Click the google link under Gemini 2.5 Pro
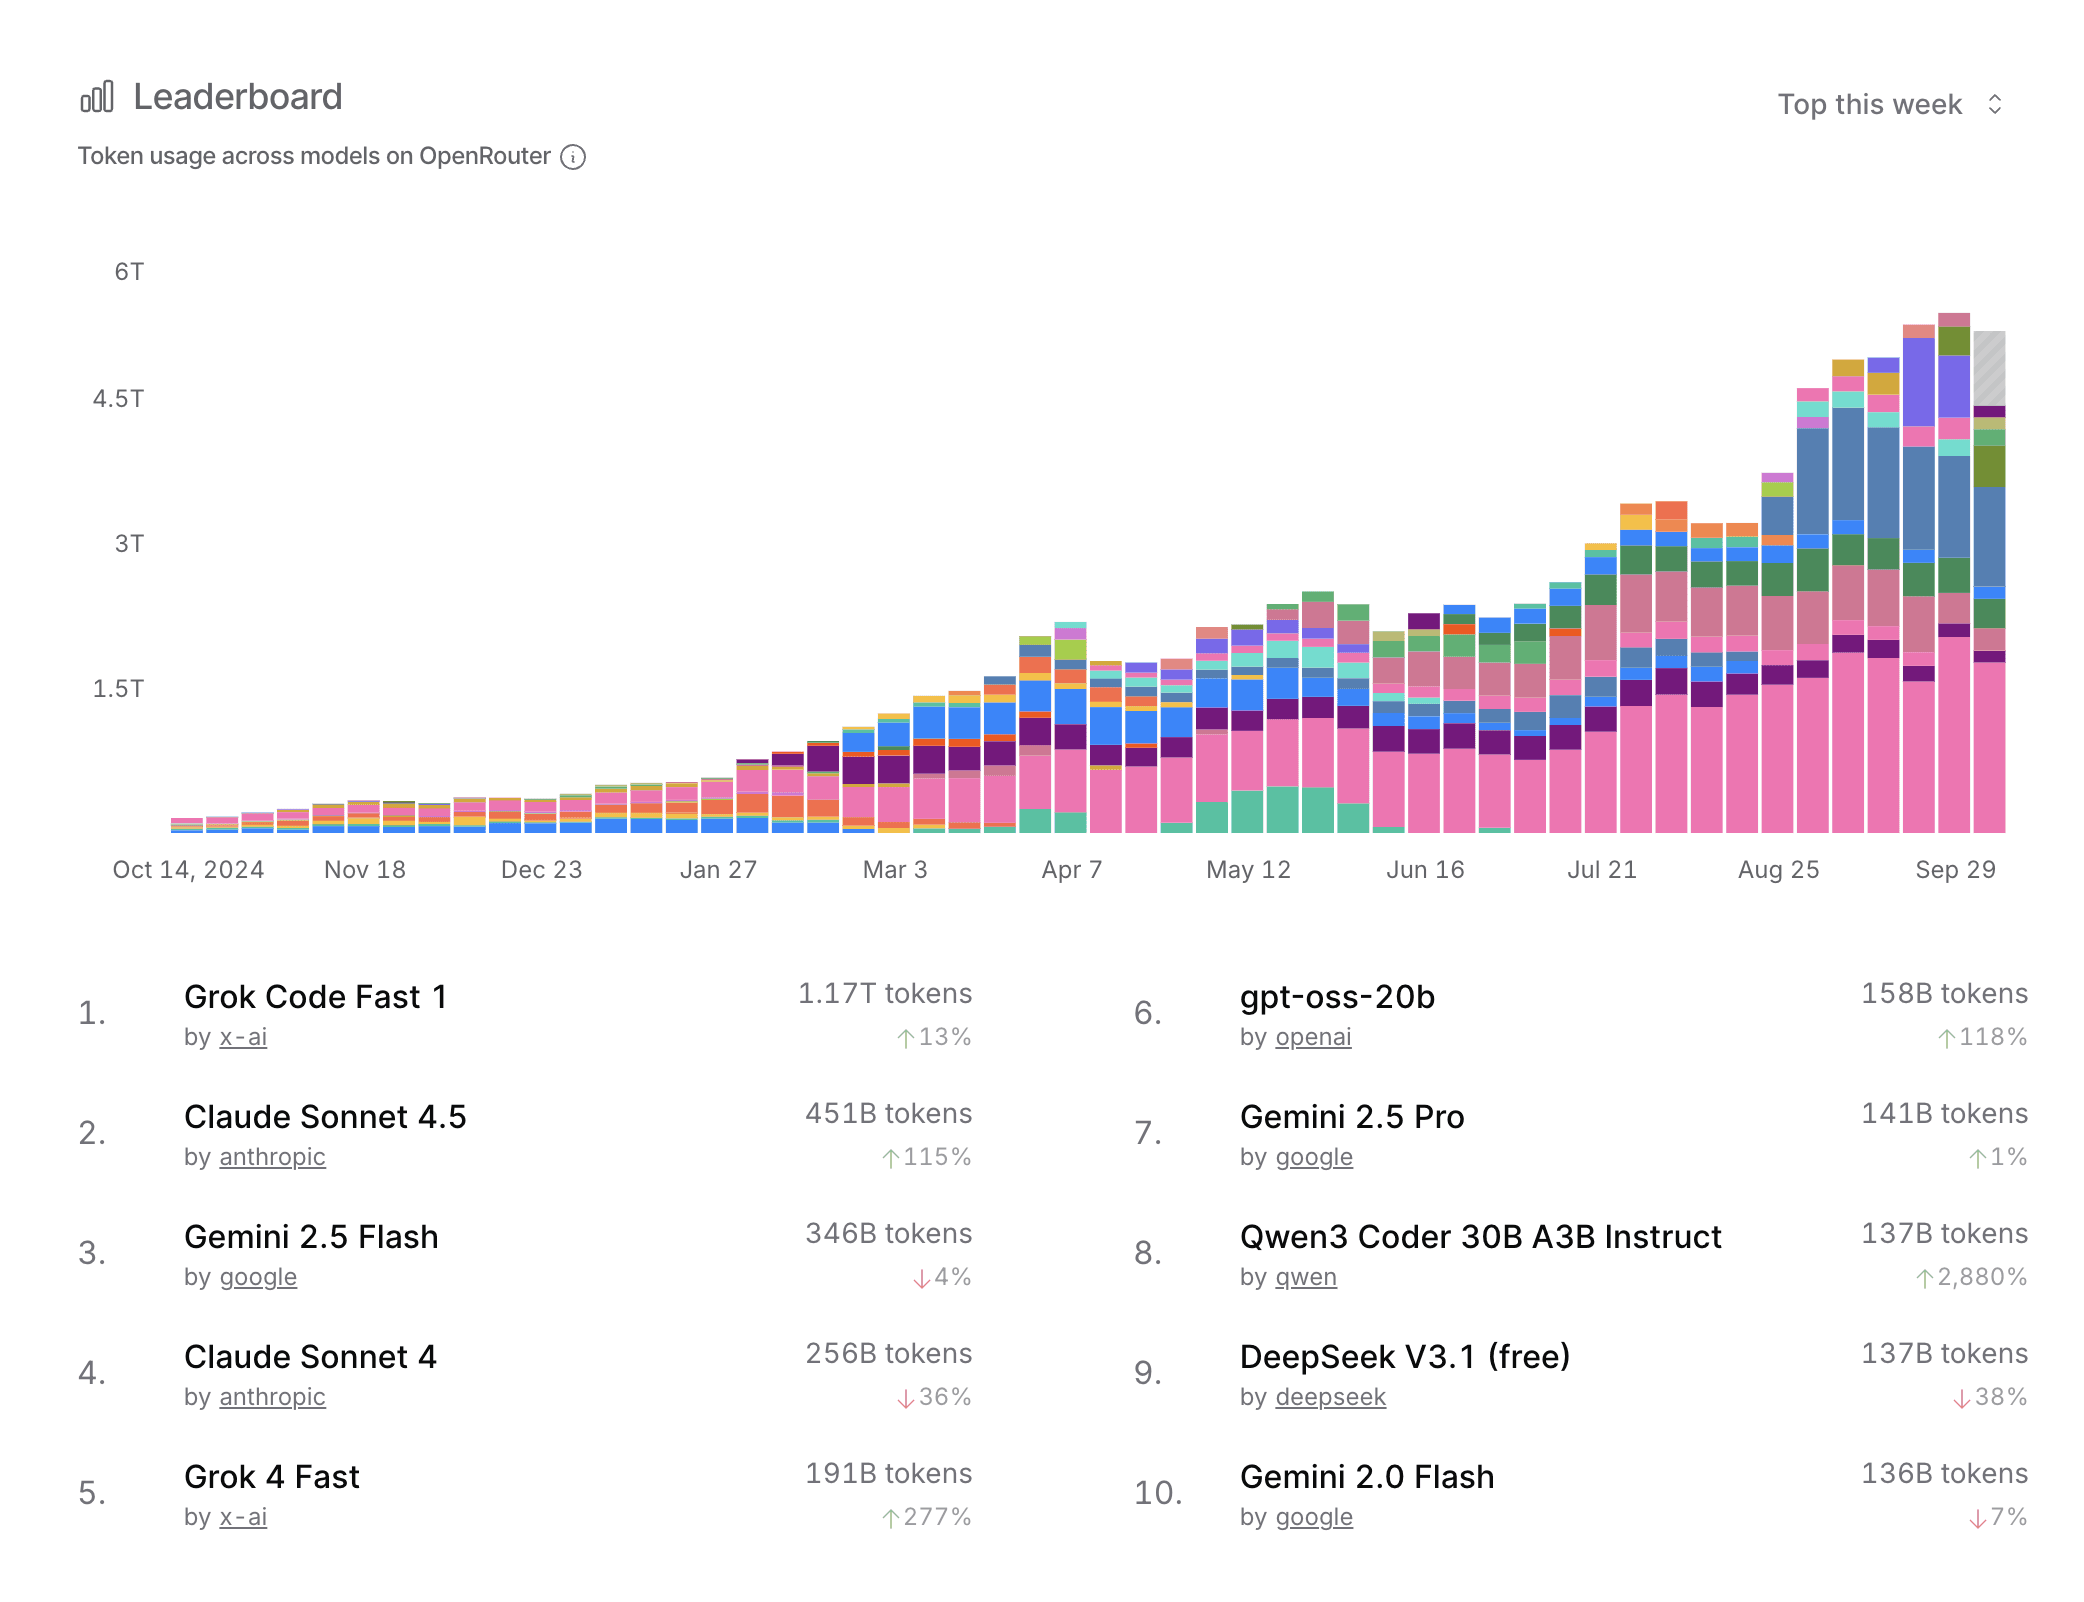The image size is (2084, 1602). pyautogui.click(x=1314, y=1157)
